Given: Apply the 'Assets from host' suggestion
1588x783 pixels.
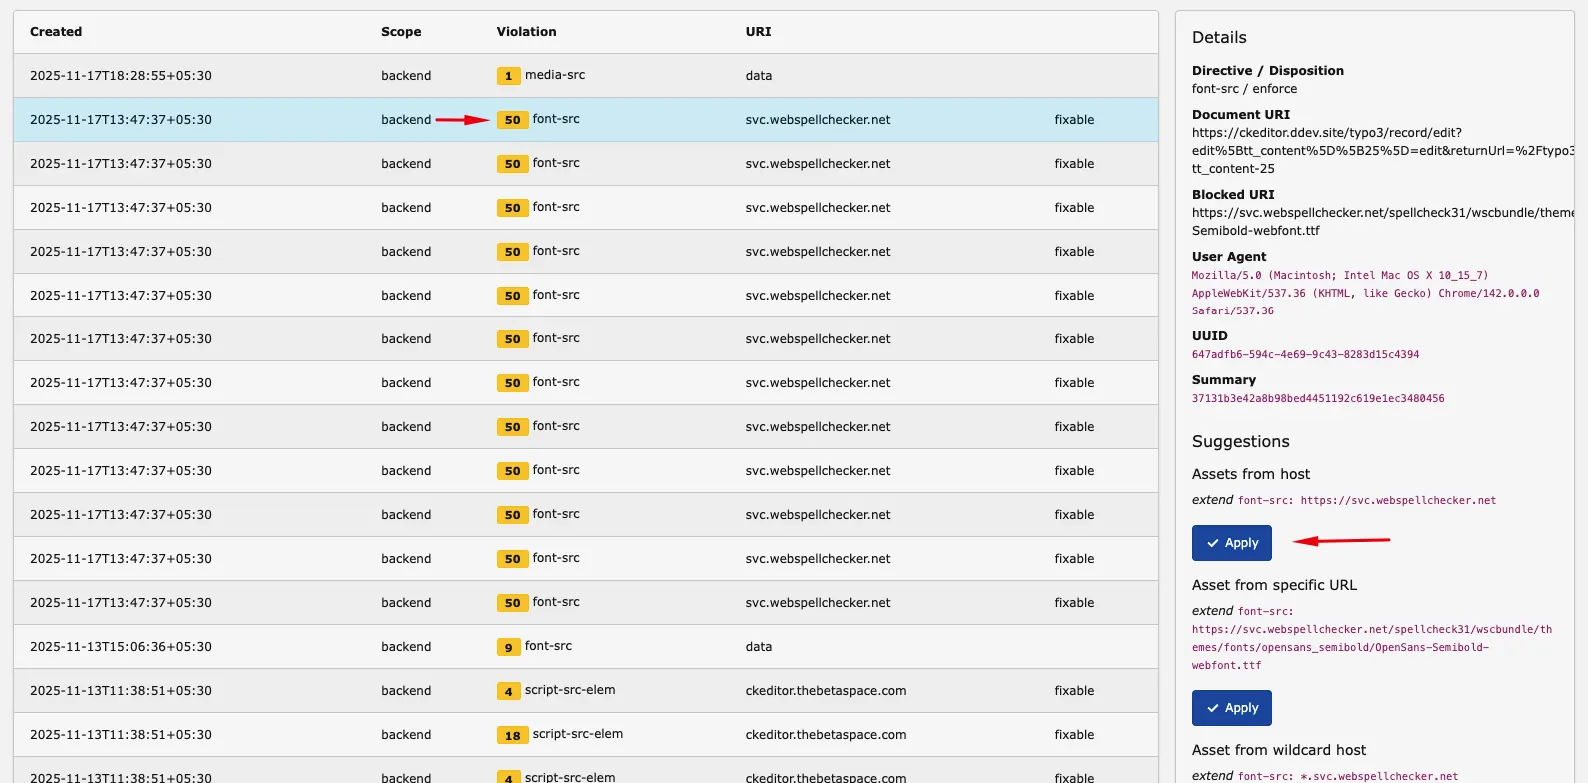Looking at the screenshot, I should coord(1231,543).
